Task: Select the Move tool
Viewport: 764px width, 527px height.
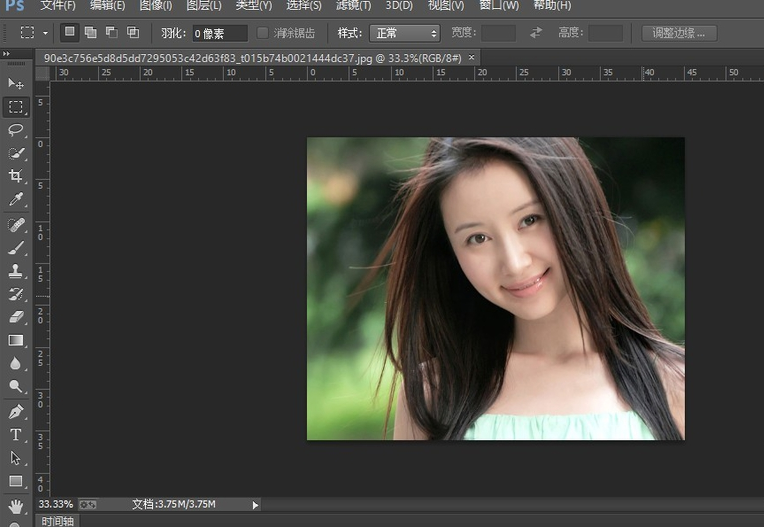Action: [x=16, y=82]
